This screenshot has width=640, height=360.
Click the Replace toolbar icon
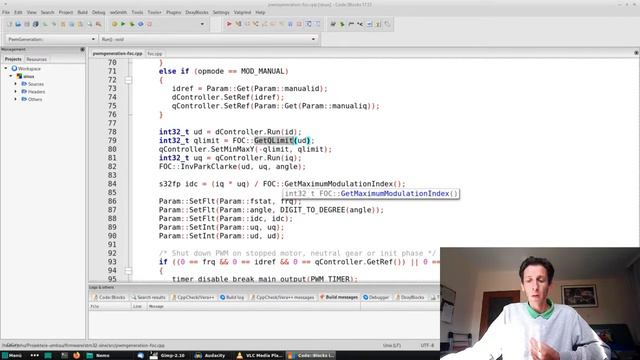click(x=98, y=24)
